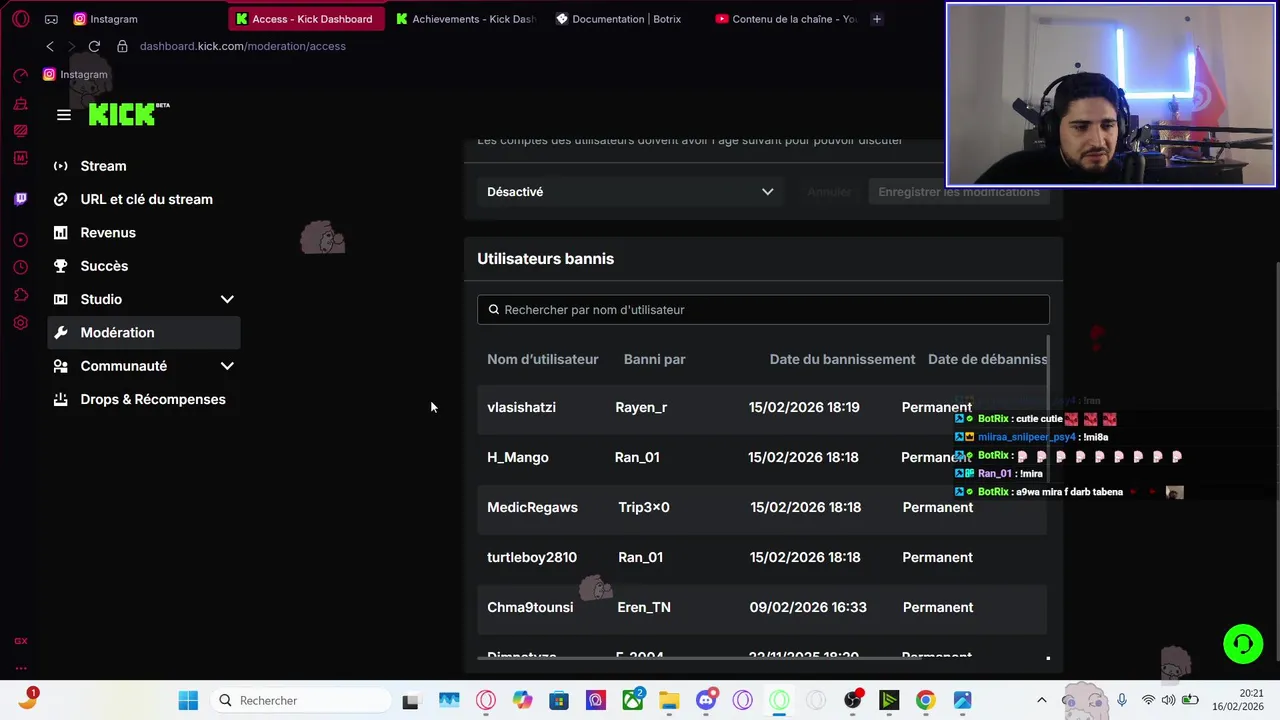Open Xbox app from the taskbar
This screenshot has height=720, width=1280.
tap(632, 700)
